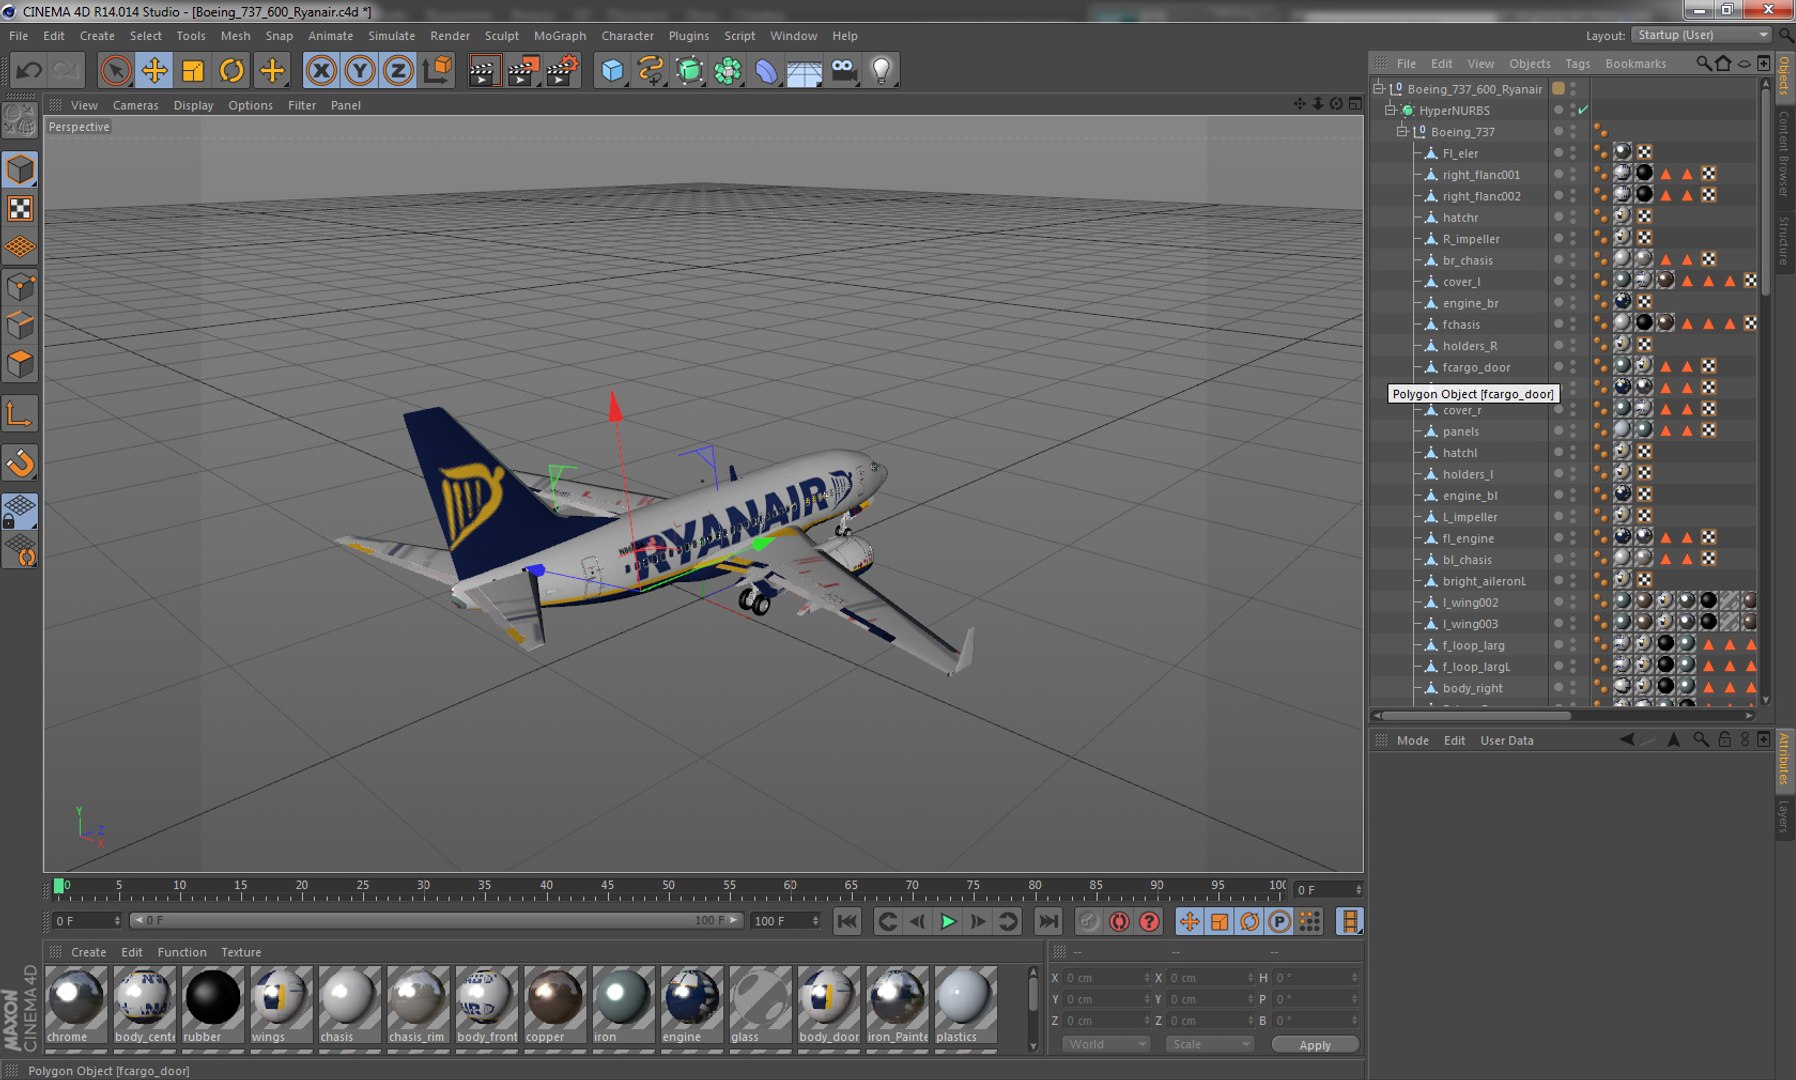
Task: Open the spline pen tools
Action: 651,70
